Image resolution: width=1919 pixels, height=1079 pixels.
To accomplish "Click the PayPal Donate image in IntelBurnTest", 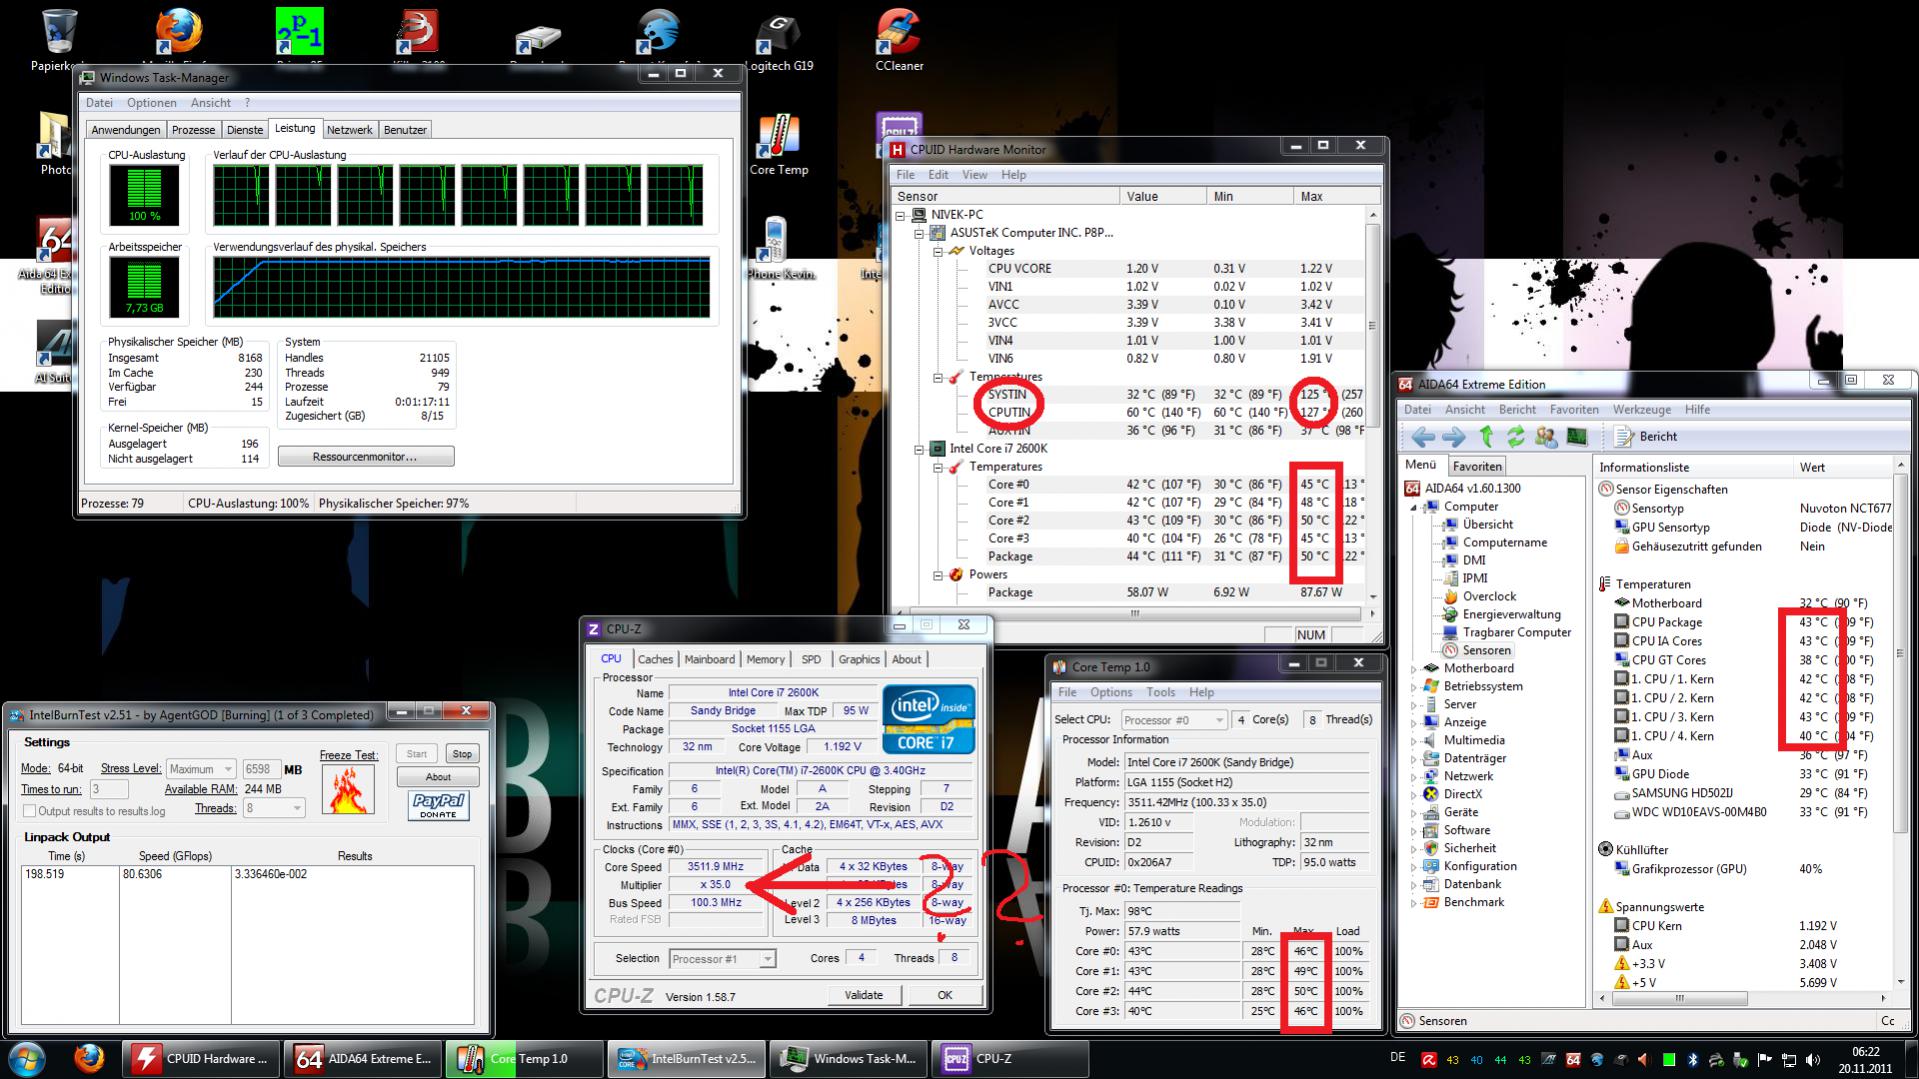I will coord(438,806).
